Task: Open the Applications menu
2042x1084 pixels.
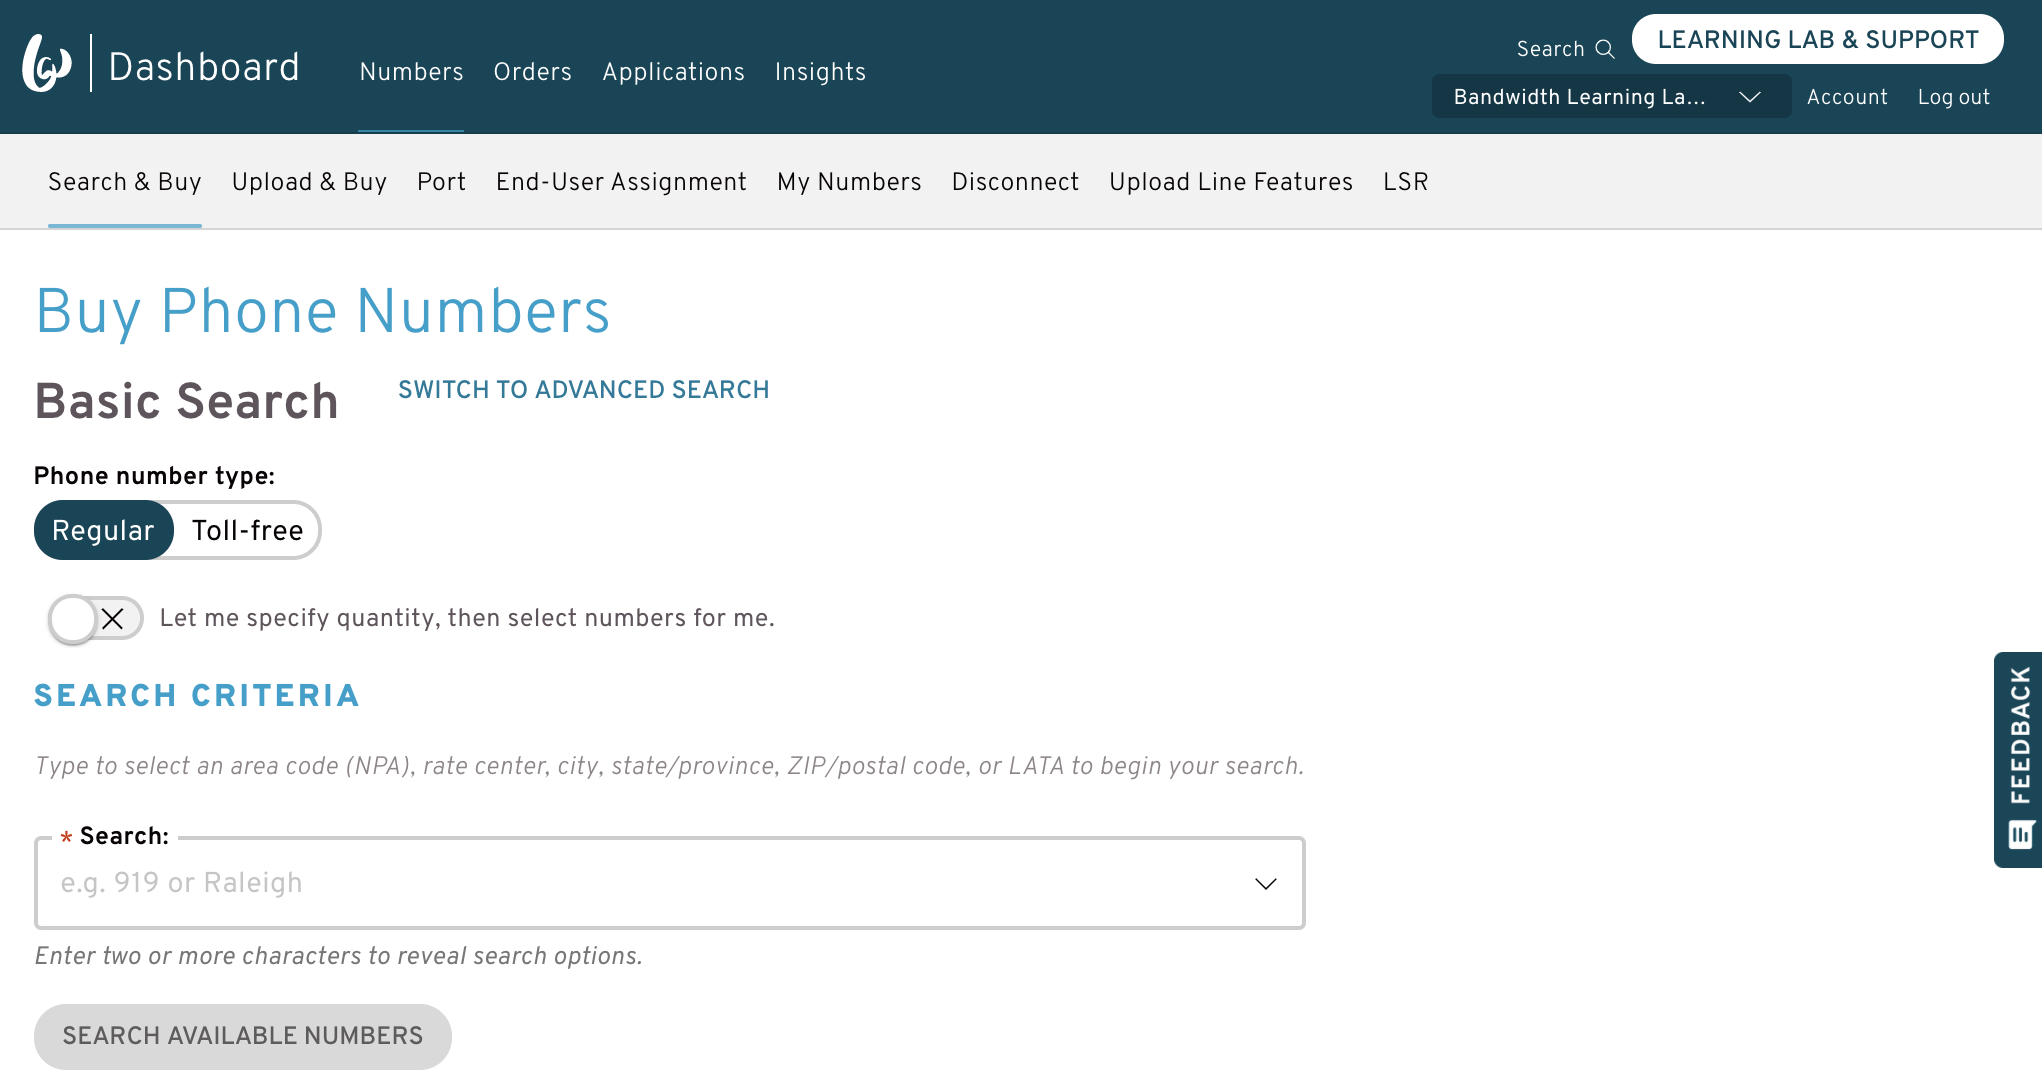Action: click(x=673, y=72)
